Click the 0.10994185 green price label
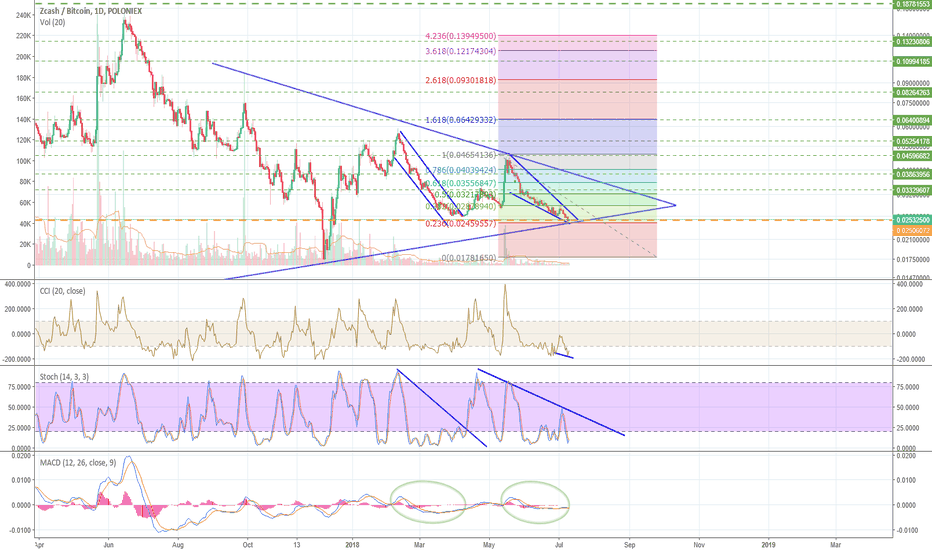Viewport: 932px width, 550px height. 912,61
